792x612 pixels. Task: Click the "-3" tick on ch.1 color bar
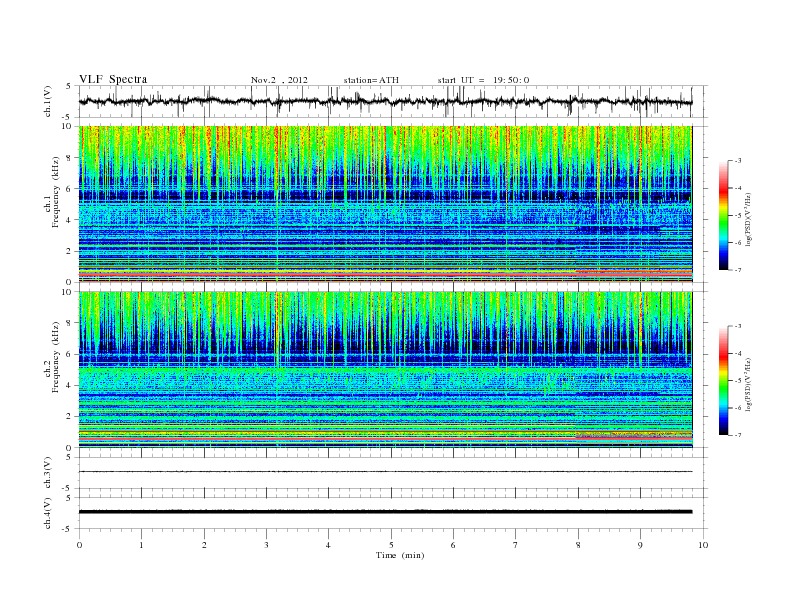[x=737, y=161]
